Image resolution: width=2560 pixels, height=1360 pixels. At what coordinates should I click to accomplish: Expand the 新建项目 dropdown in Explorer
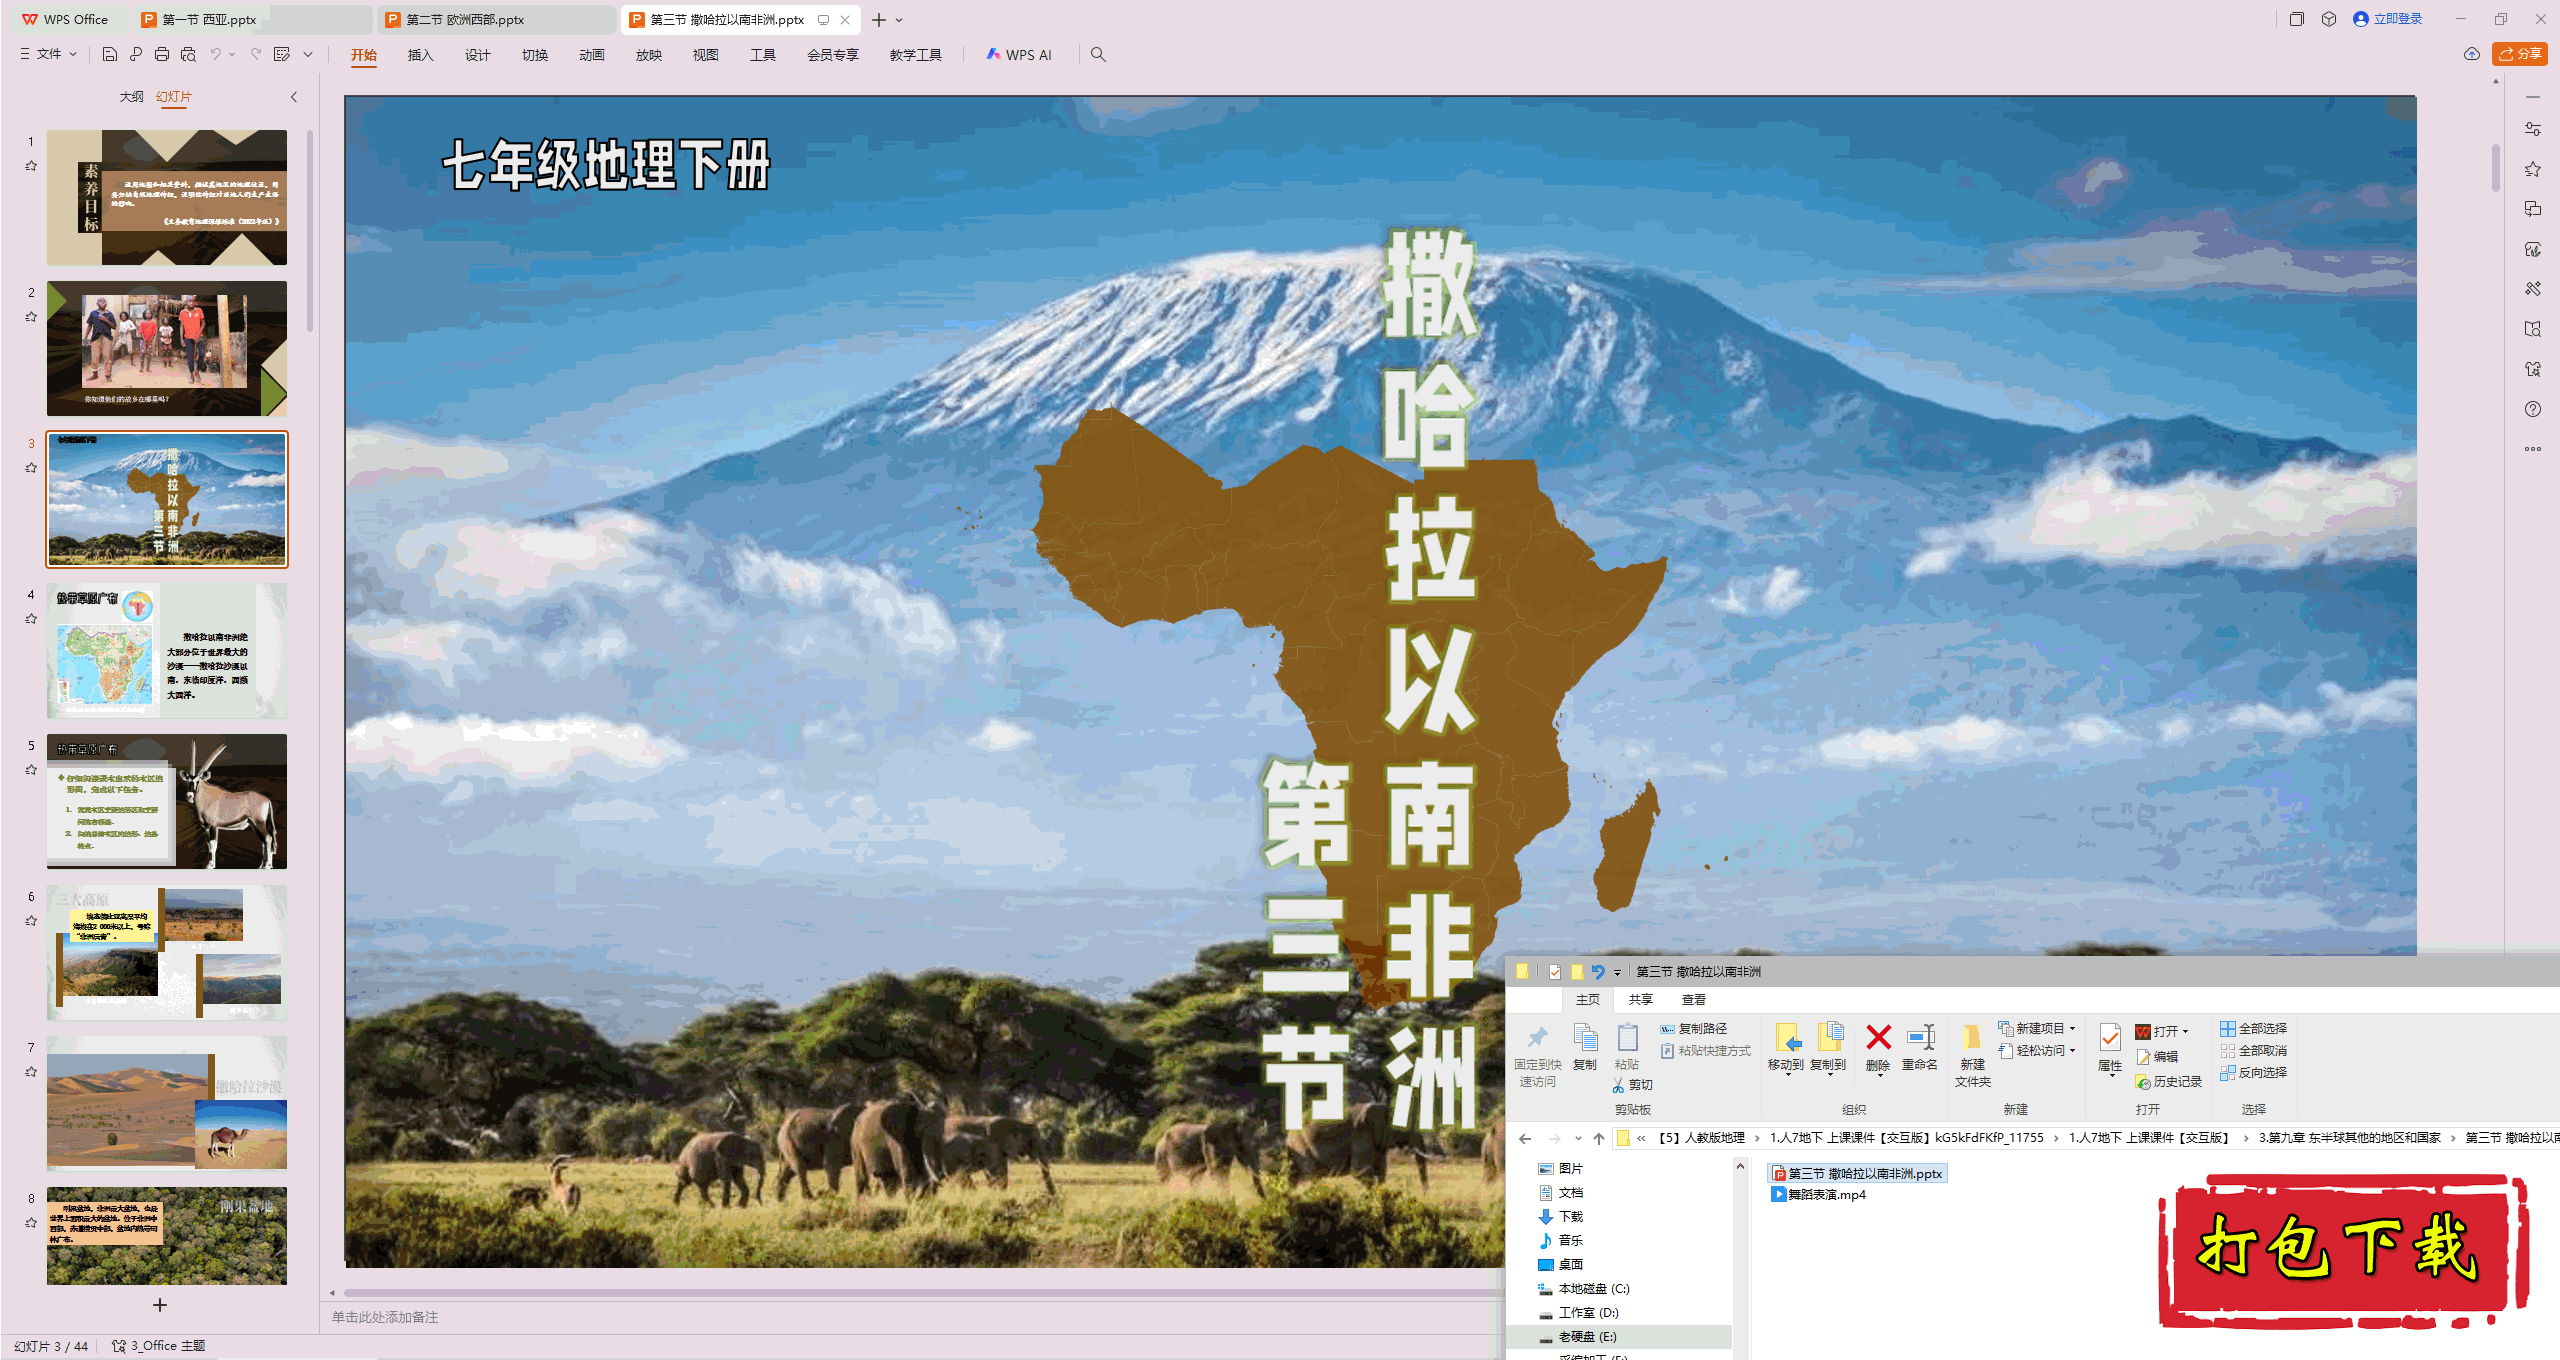[2072, 1028]
